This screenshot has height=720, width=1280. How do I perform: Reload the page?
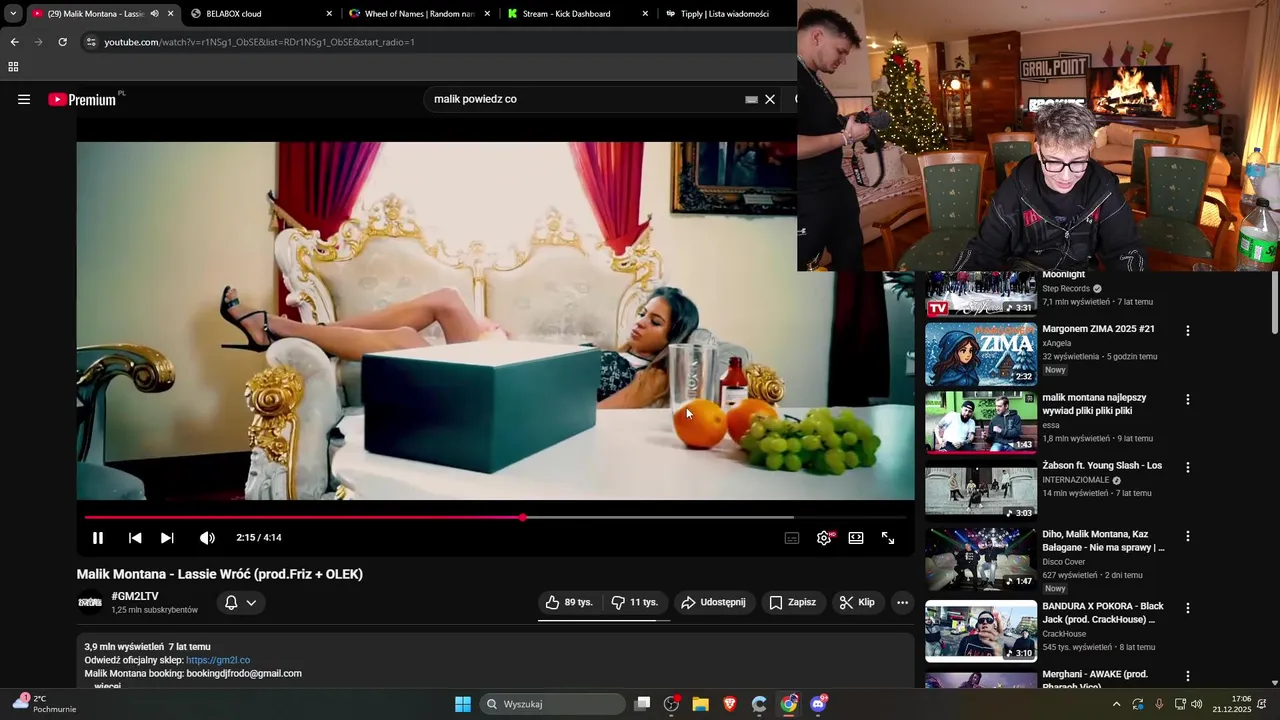(62, 42)
